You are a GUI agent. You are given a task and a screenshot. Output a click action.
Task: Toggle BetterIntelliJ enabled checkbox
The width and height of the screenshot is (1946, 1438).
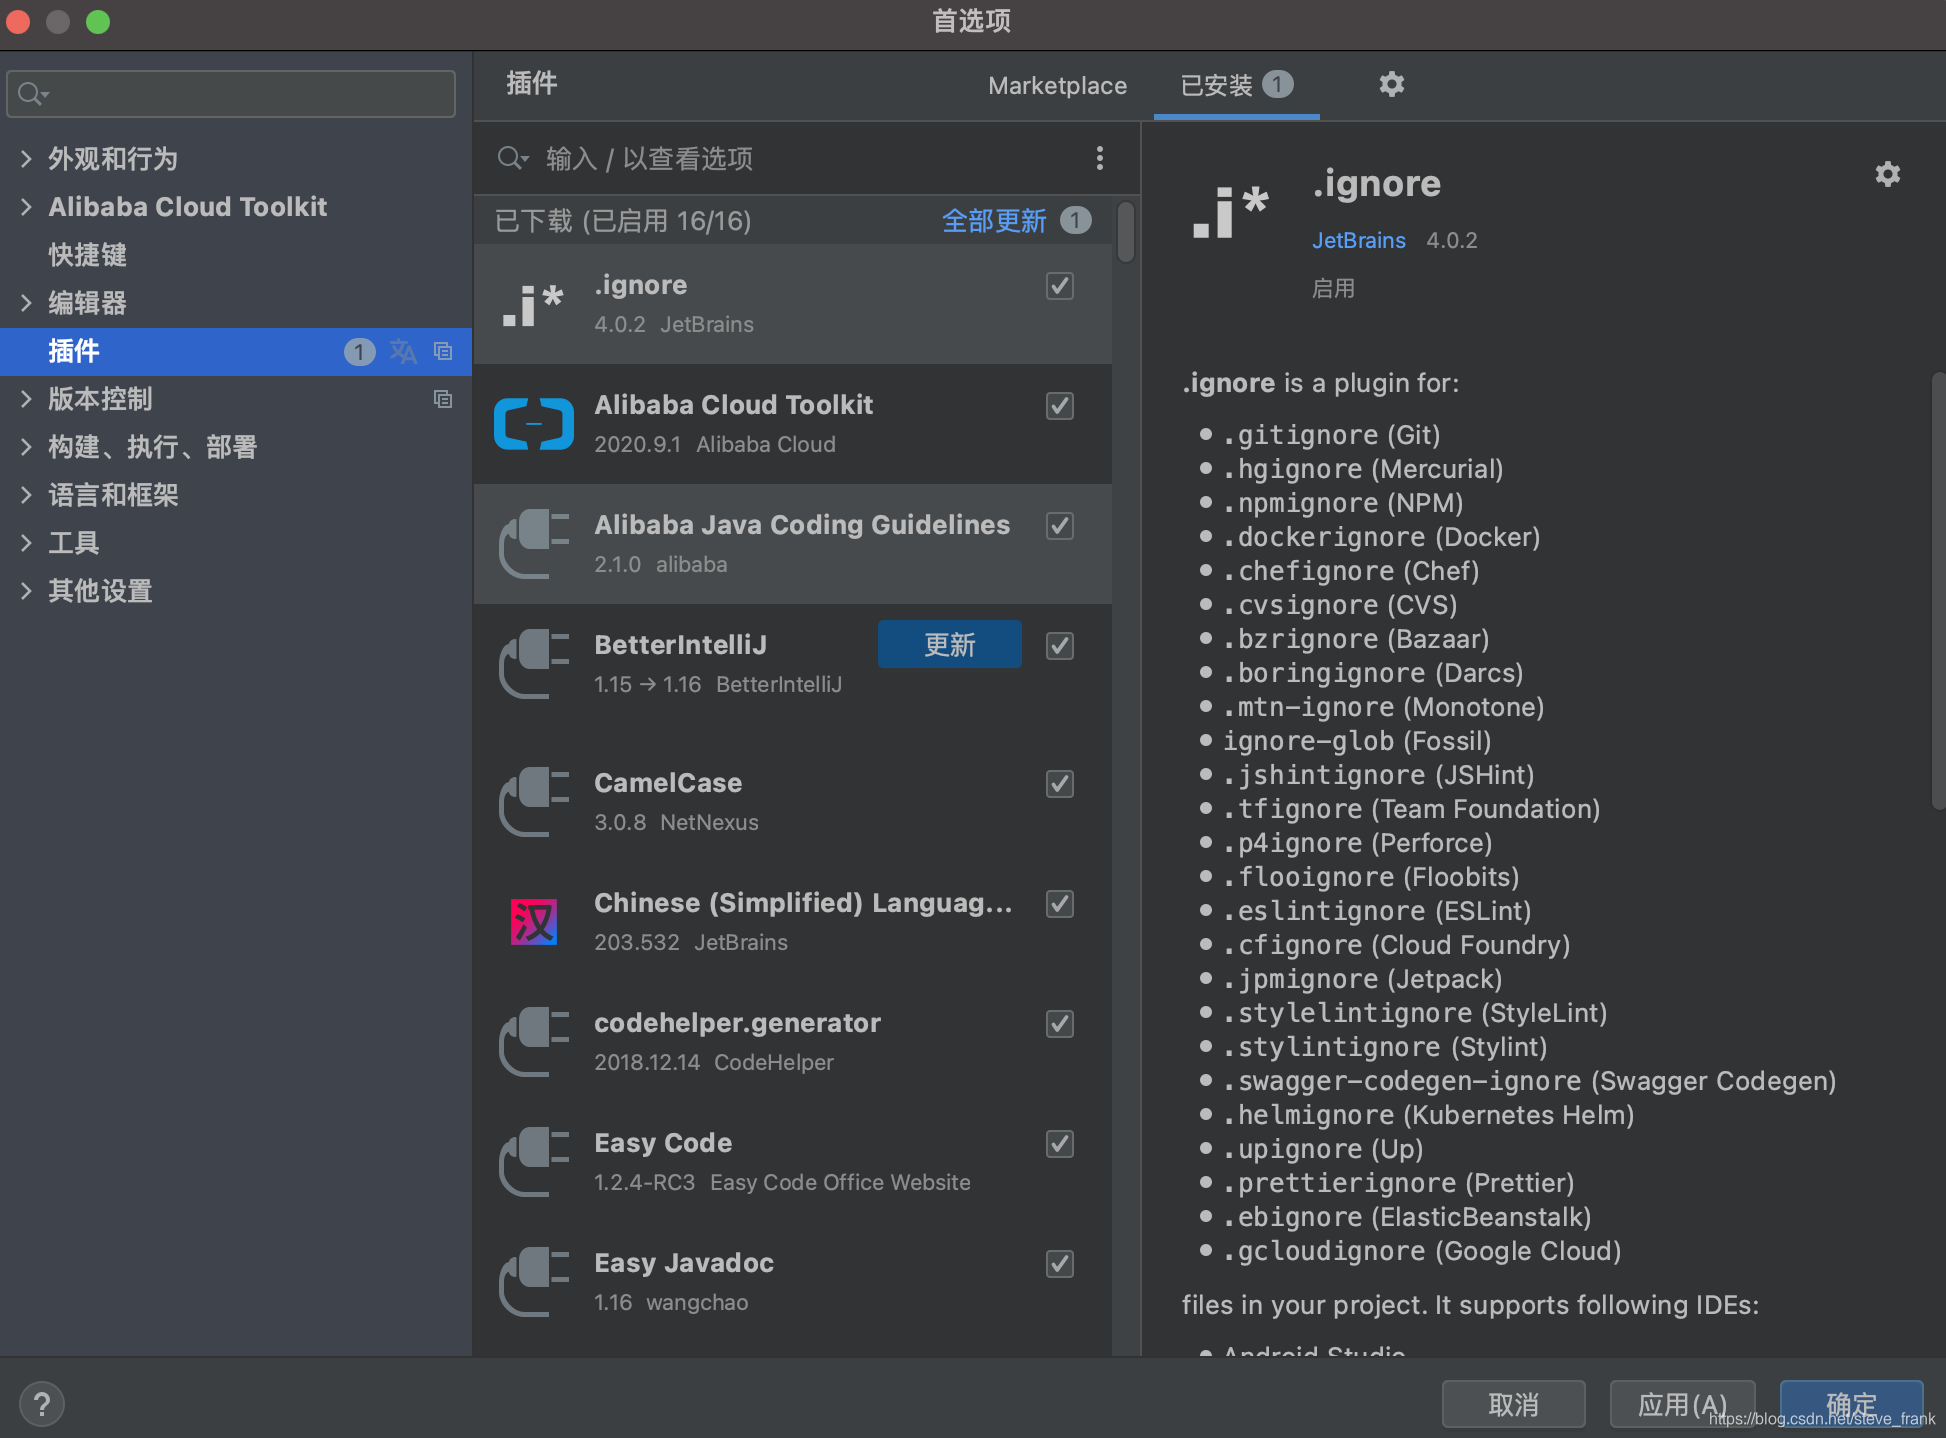[1060, 646]
